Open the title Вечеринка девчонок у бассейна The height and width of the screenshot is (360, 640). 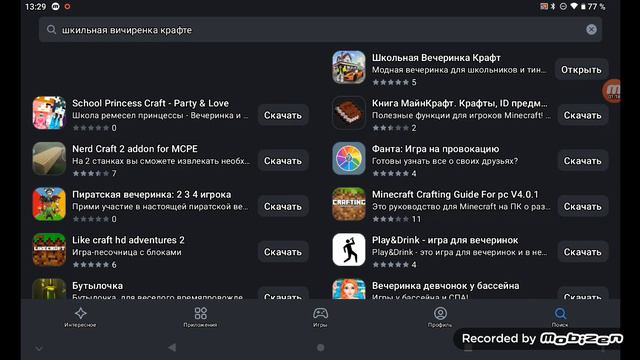(445, 286)
